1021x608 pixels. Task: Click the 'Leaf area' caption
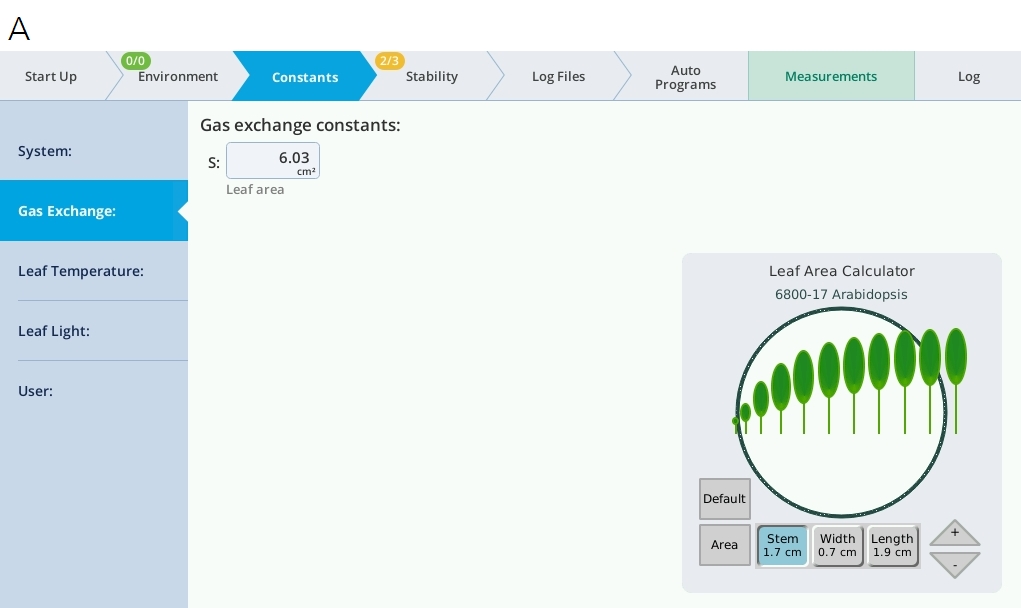pos(255,189)
